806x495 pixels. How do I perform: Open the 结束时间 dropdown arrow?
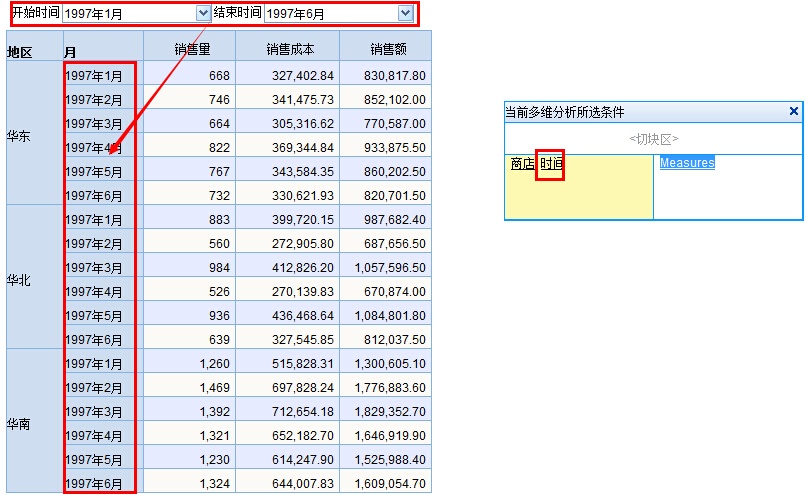[406, 13]
